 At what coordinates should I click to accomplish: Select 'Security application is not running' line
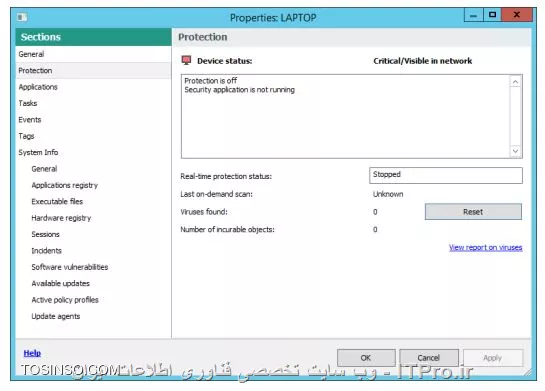239,90
